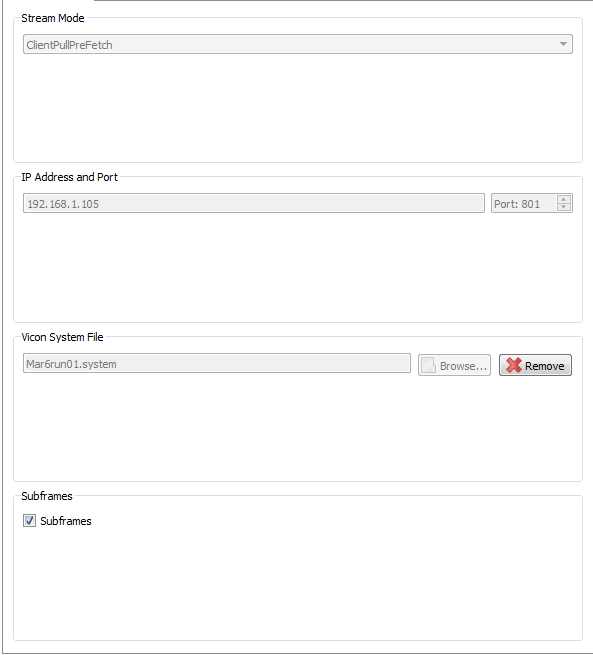Viewport: 593px width, 655px height.
Task: Click the Mar6run01.system file path field
Action: pos(217,363)
